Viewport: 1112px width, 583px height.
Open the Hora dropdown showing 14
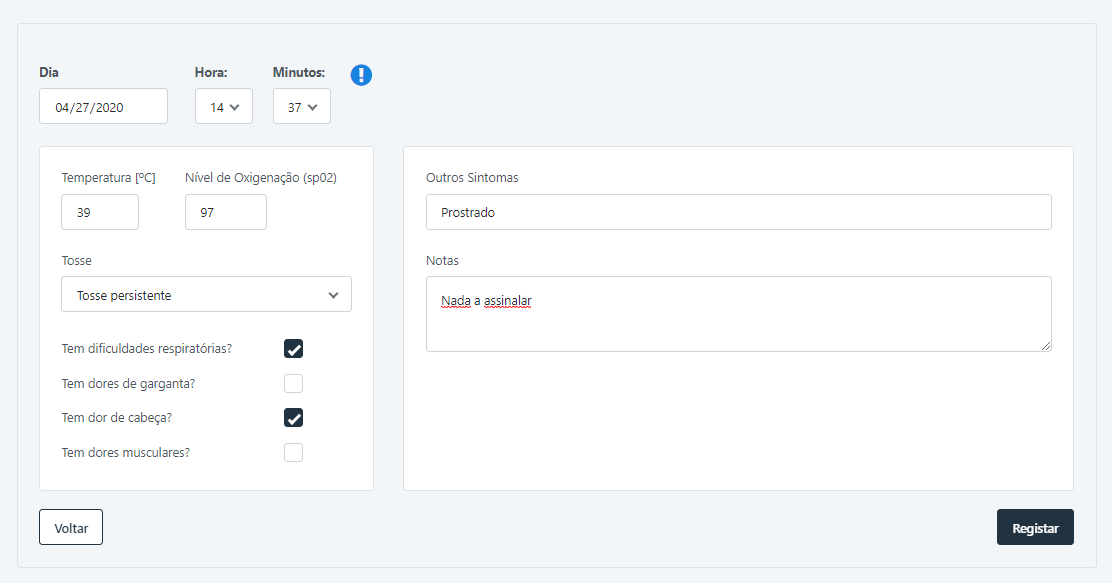click(224, 106)
